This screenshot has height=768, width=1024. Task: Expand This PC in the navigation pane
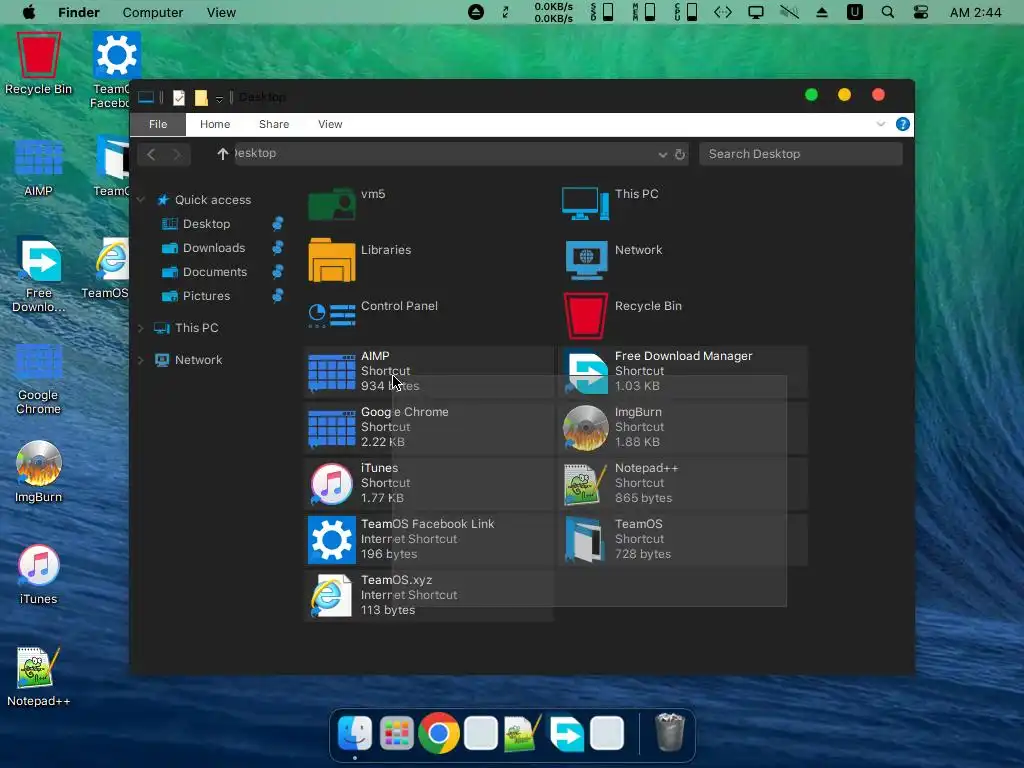[140, 328]
